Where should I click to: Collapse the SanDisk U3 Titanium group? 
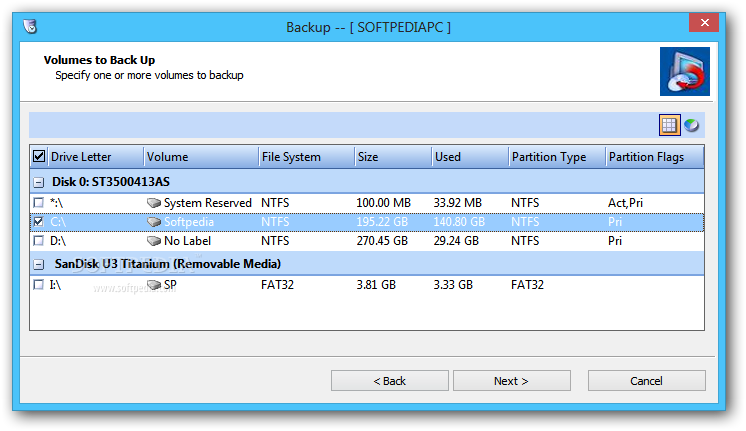38,264
